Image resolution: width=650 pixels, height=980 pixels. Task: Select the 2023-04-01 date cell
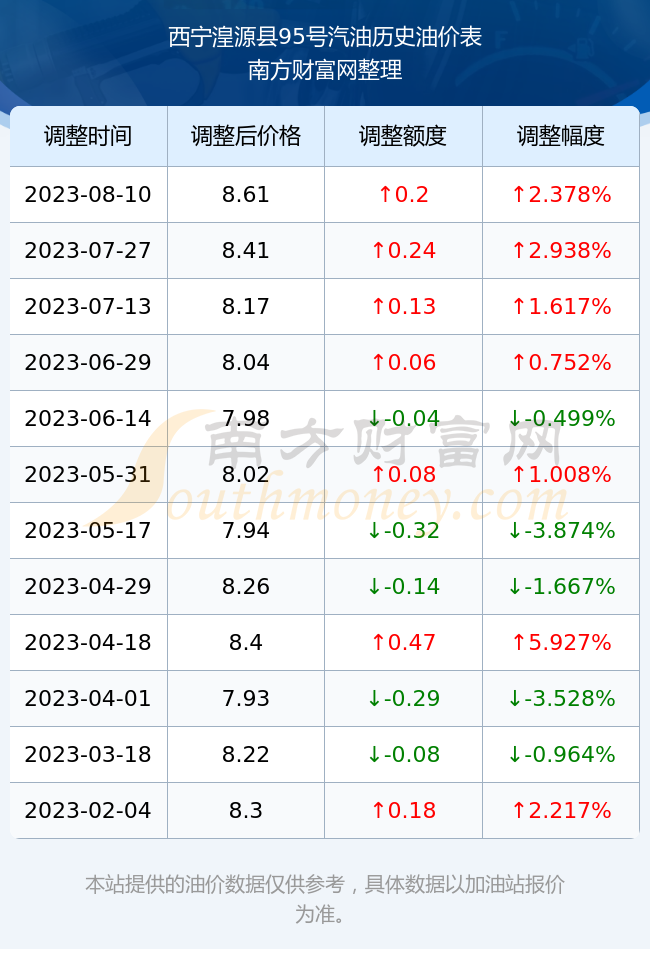[x=88, y=698]
